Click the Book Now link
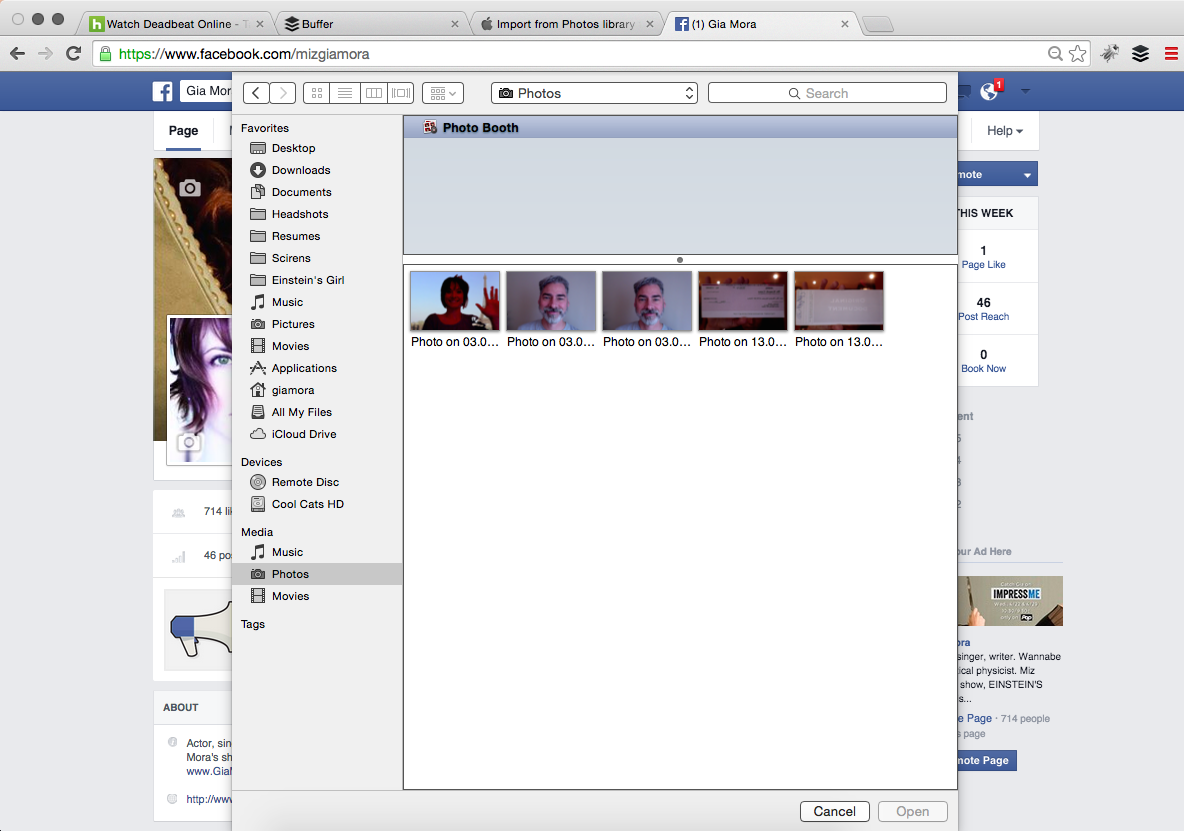This screenshot has height=831, width=1184. (983, 368)
